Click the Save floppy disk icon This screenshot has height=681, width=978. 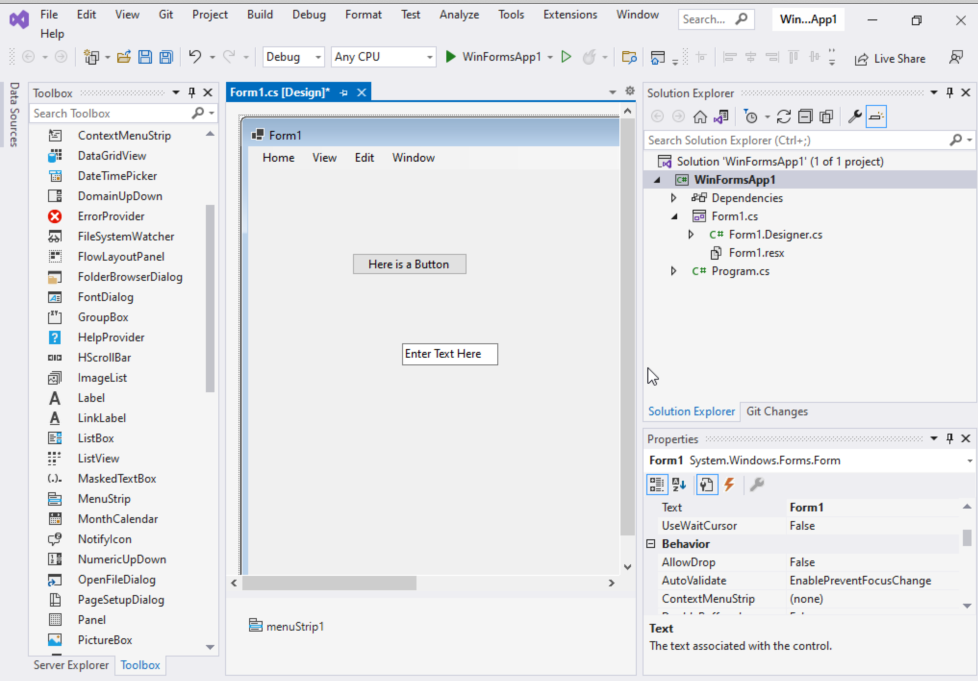point(145,57)
